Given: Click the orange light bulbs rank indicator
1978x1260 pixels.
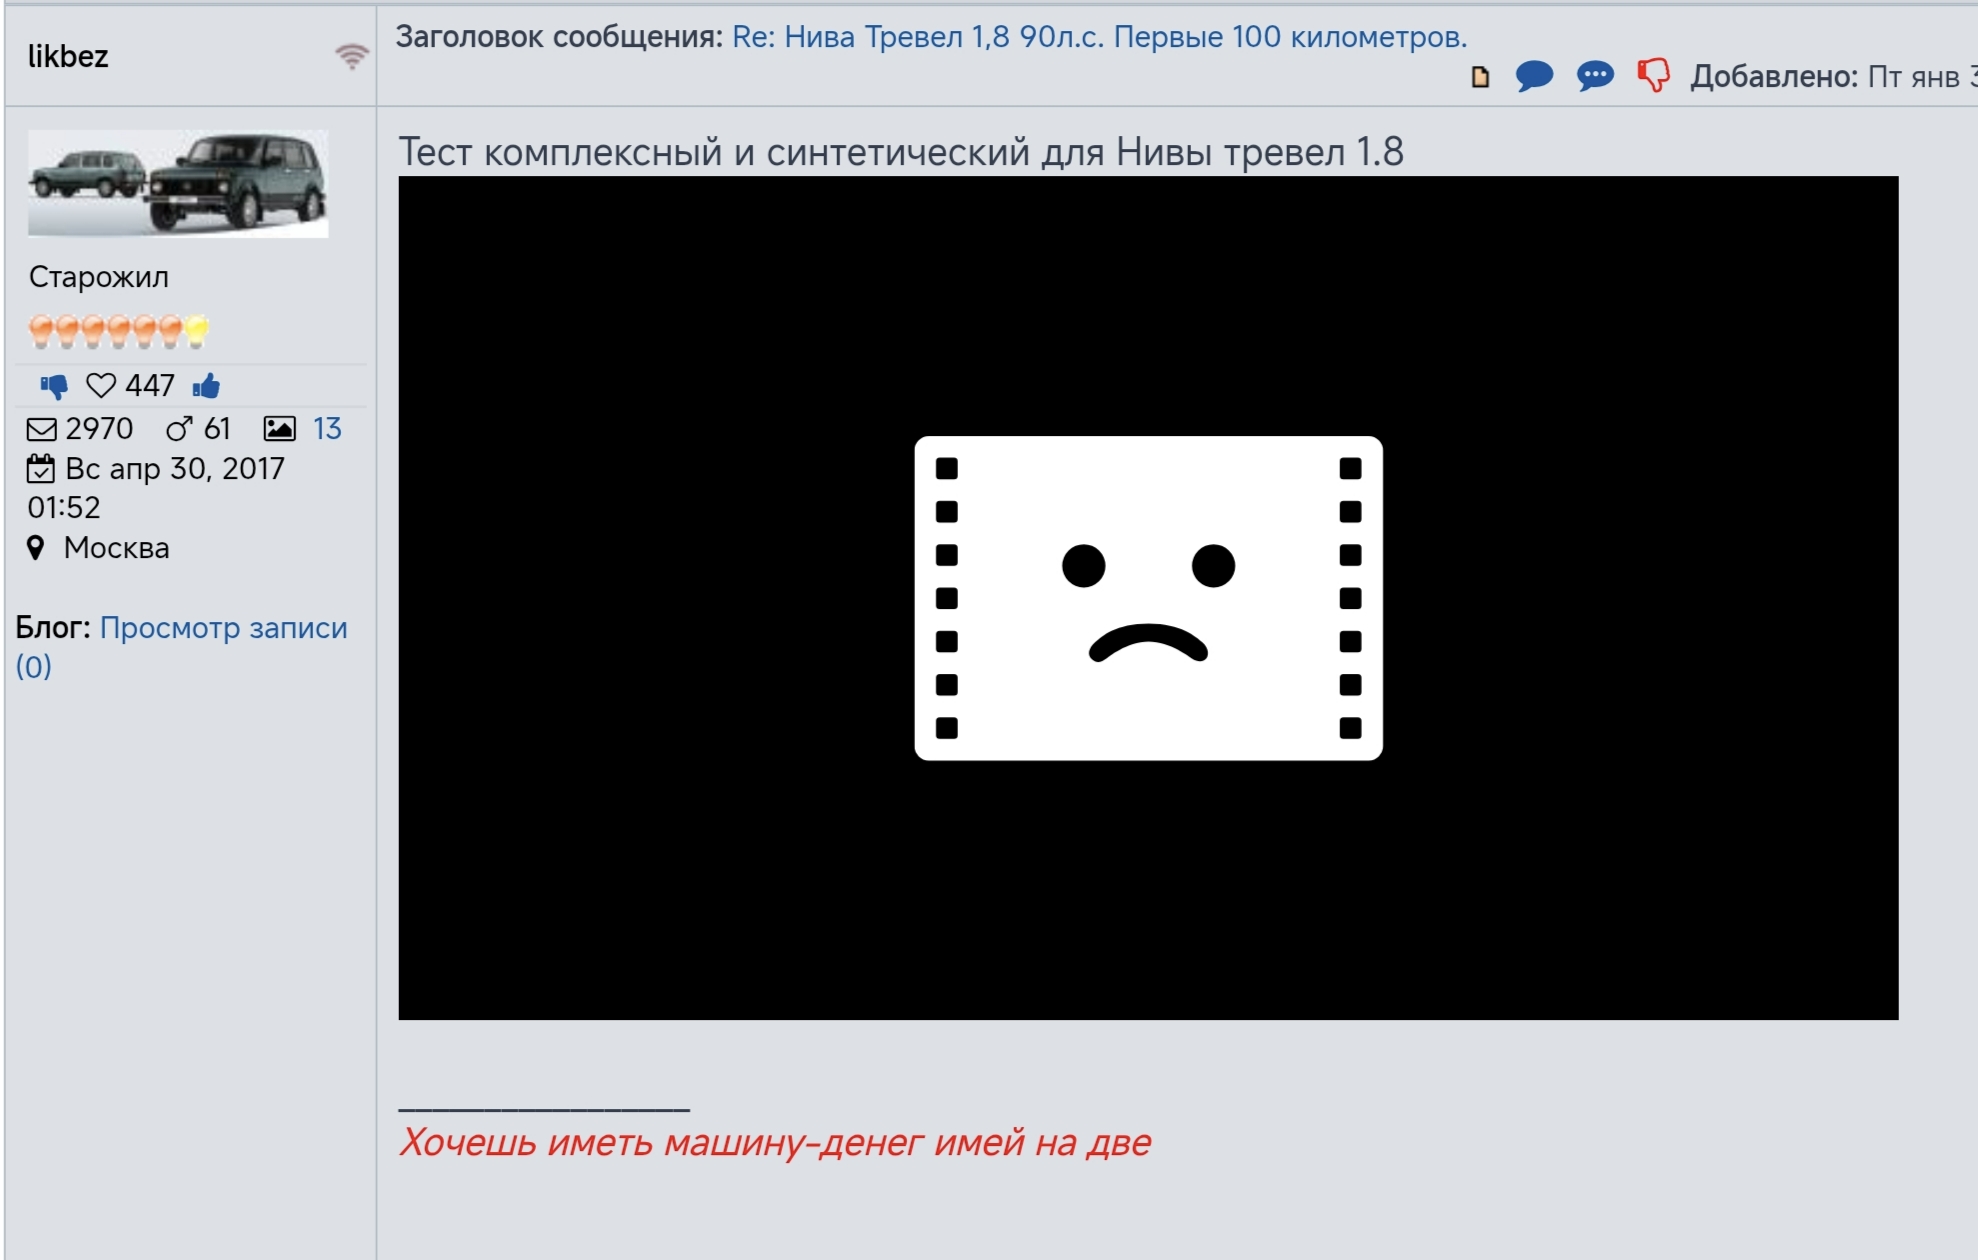Looking at the screenshot, I should click(x=119, y=331).
